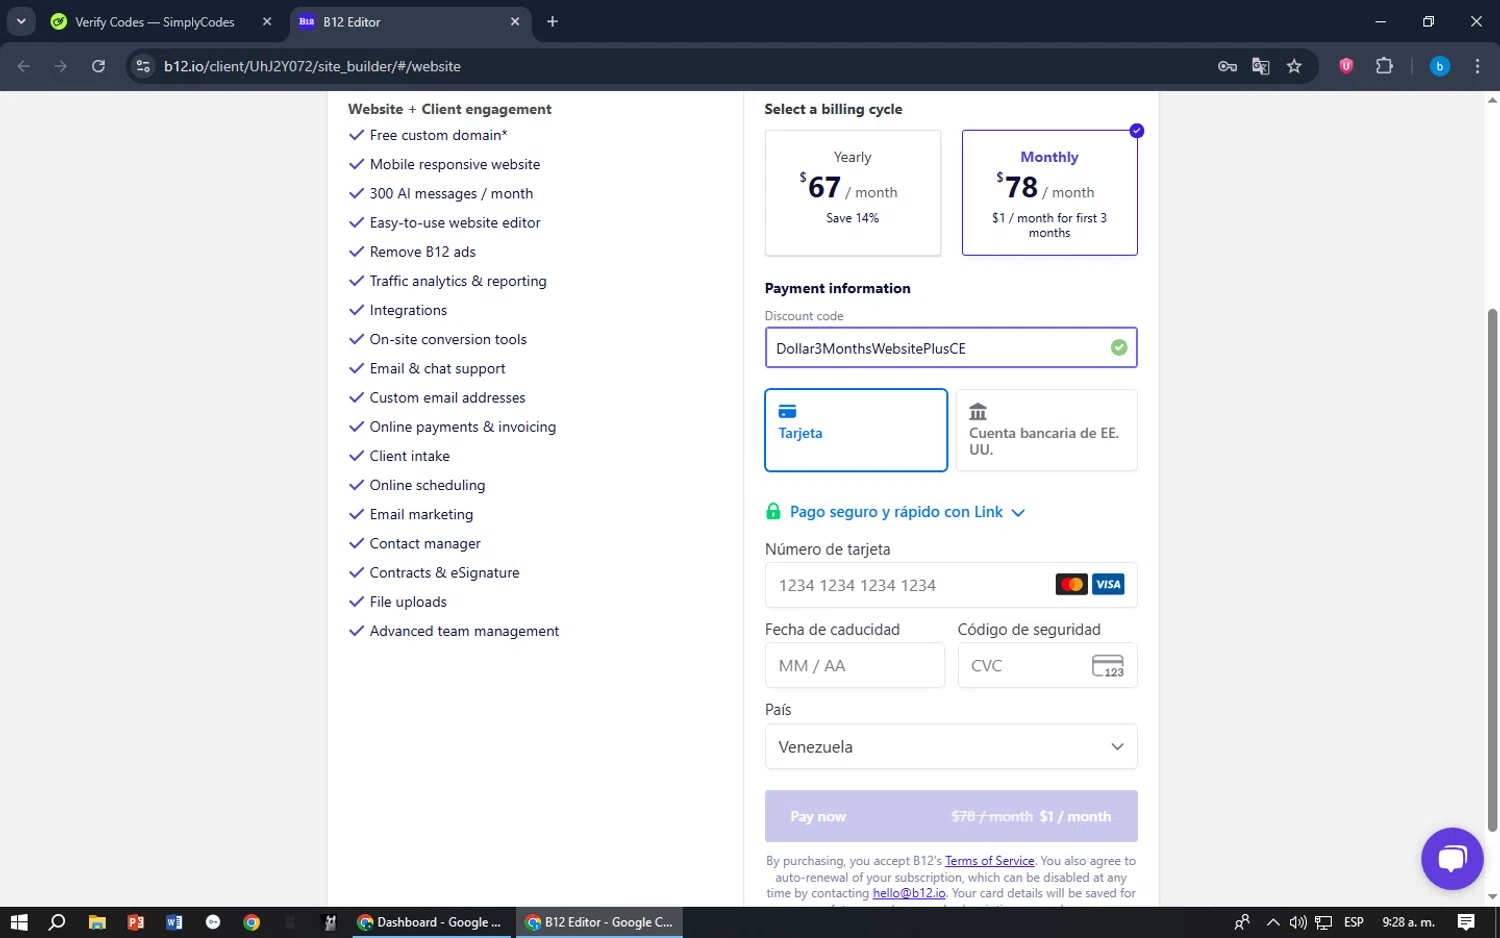Open the red shield extension icon
The image size is (1500, 938).
click(1346, 66)
